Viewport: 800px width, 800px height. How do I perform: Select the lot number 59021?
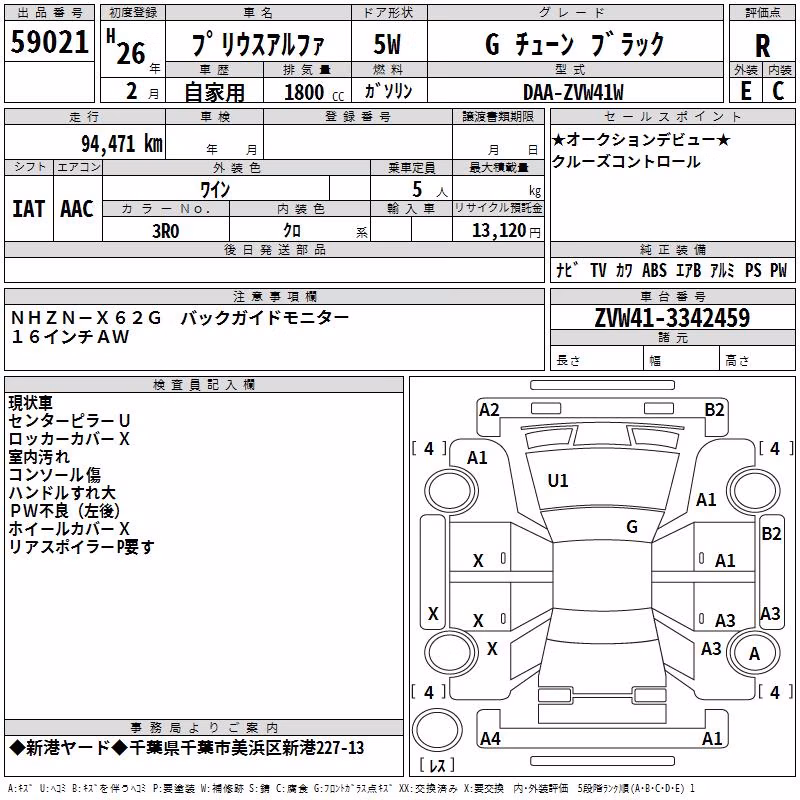[x=49, y=42]
